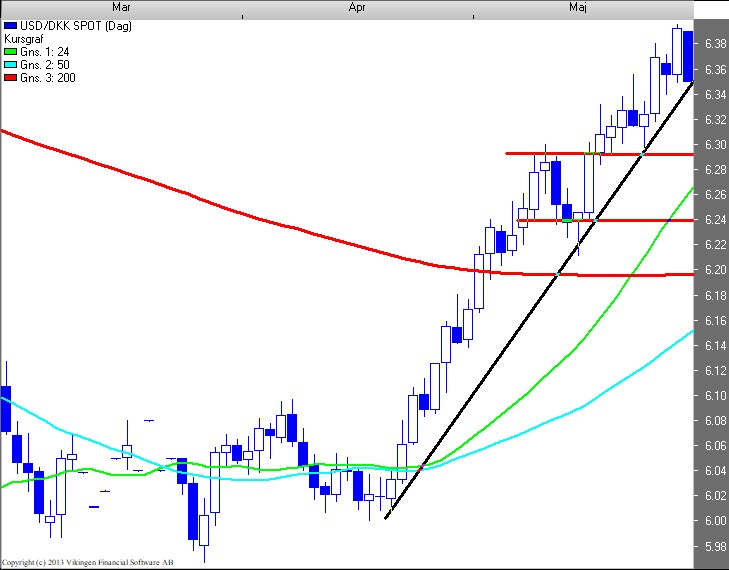Click the 6.16 price axis label
The height and width of the screenshot is (570, 729).
coord(716,321)
